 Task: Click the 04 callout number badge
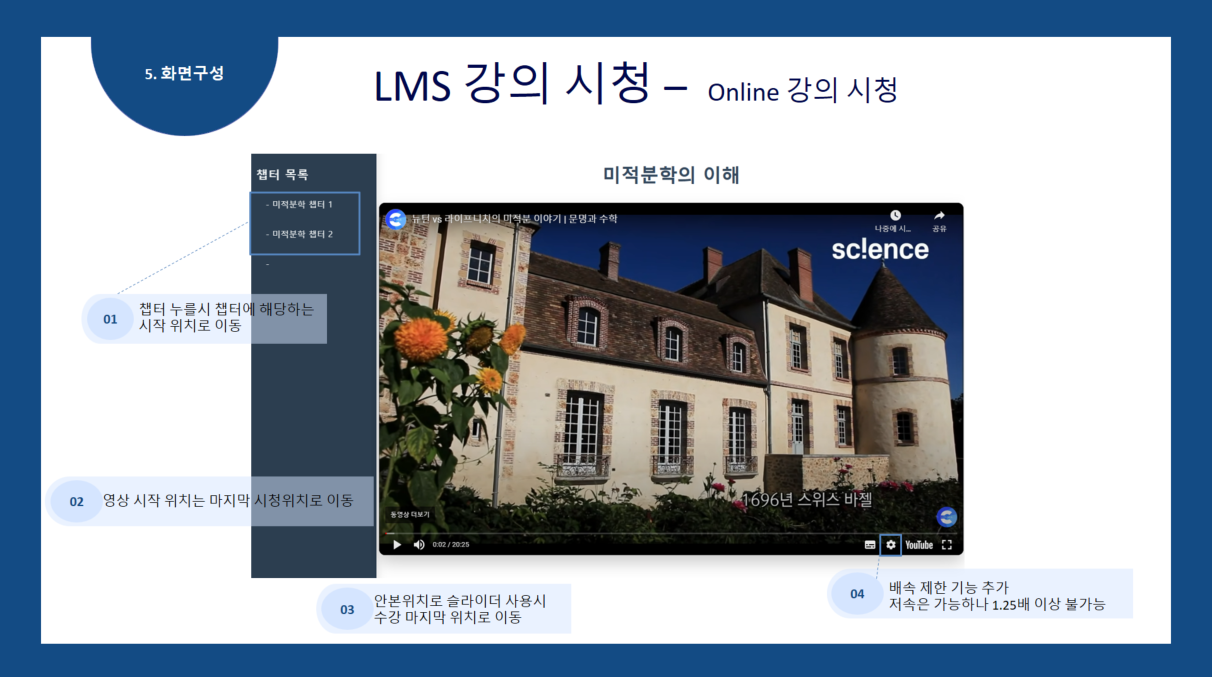pos(857,594)
